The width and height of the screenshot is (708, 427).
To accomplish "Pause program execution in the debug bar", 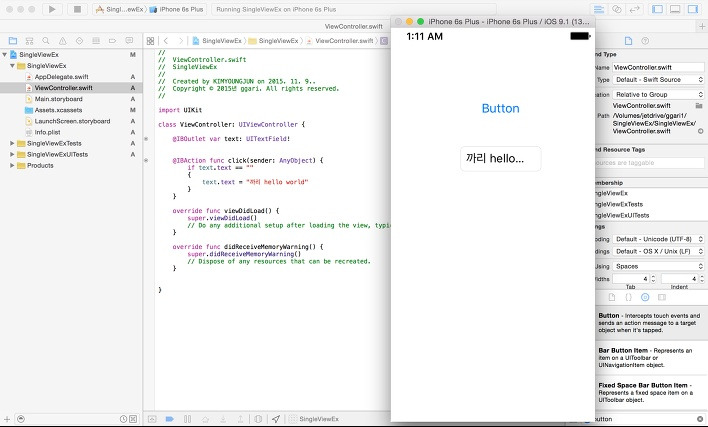I will [x=187, y=419].
